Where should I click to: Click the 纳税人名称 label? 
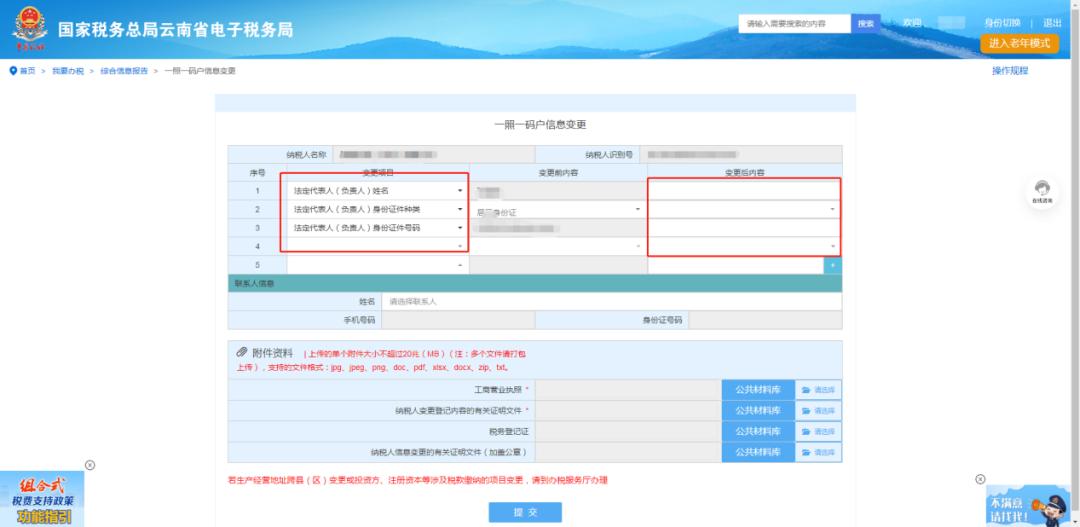pos(307,155)
